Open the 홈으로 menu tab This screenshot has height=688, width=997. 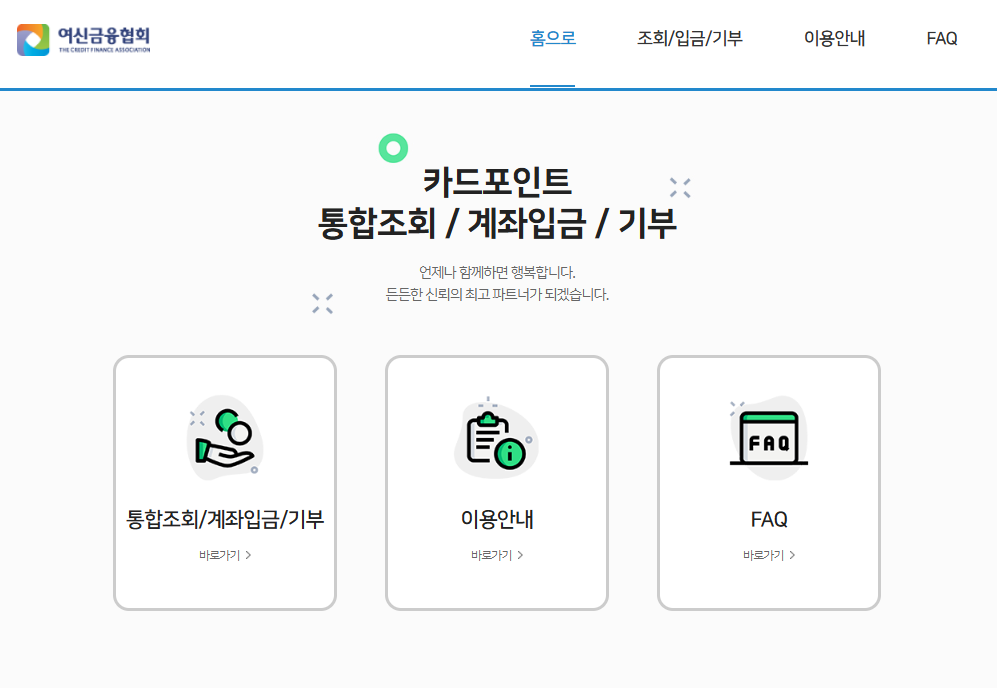[x=553, y=38]
